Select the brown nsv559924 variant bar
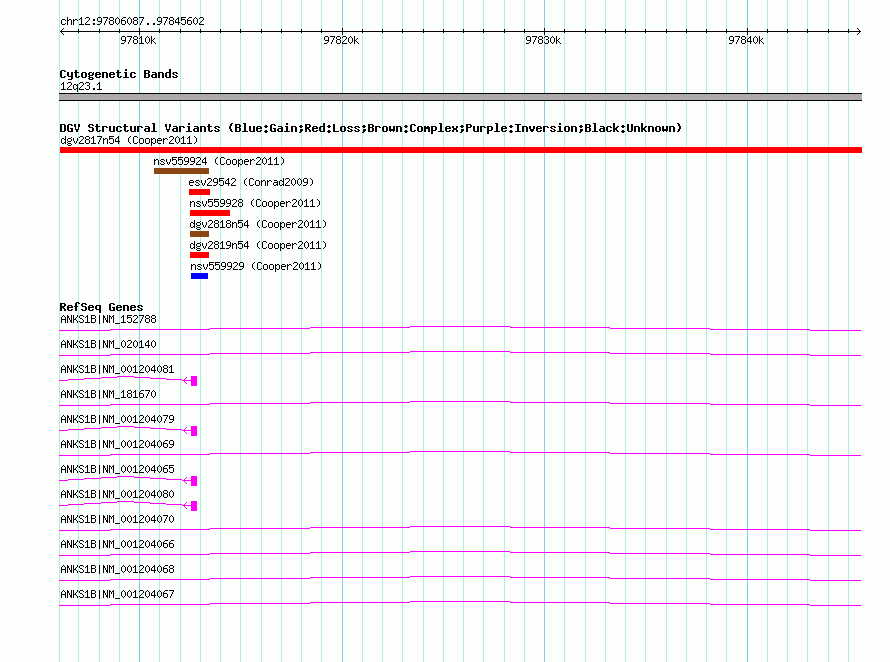Image resolution: width=890 pixels, height=662 pixels. (x=181, y=171)
